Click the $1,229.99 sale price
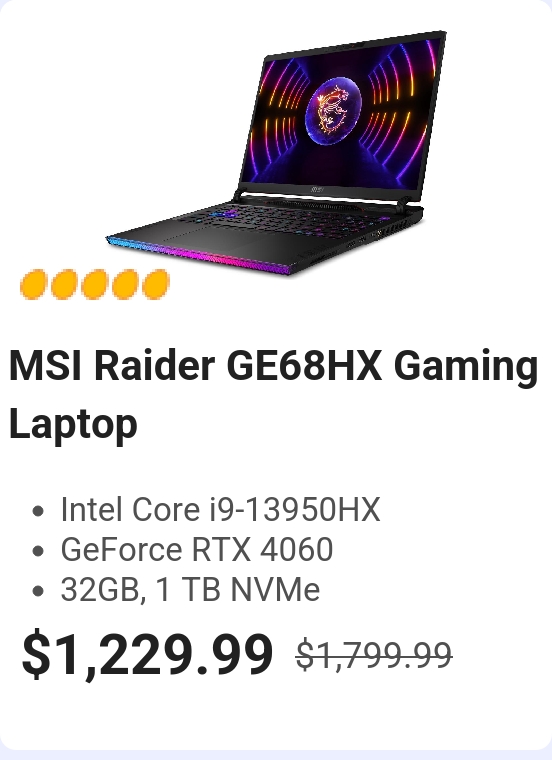The height and width of the screenshot is (760, 552). pyautogui.click(x=147, y=654)
